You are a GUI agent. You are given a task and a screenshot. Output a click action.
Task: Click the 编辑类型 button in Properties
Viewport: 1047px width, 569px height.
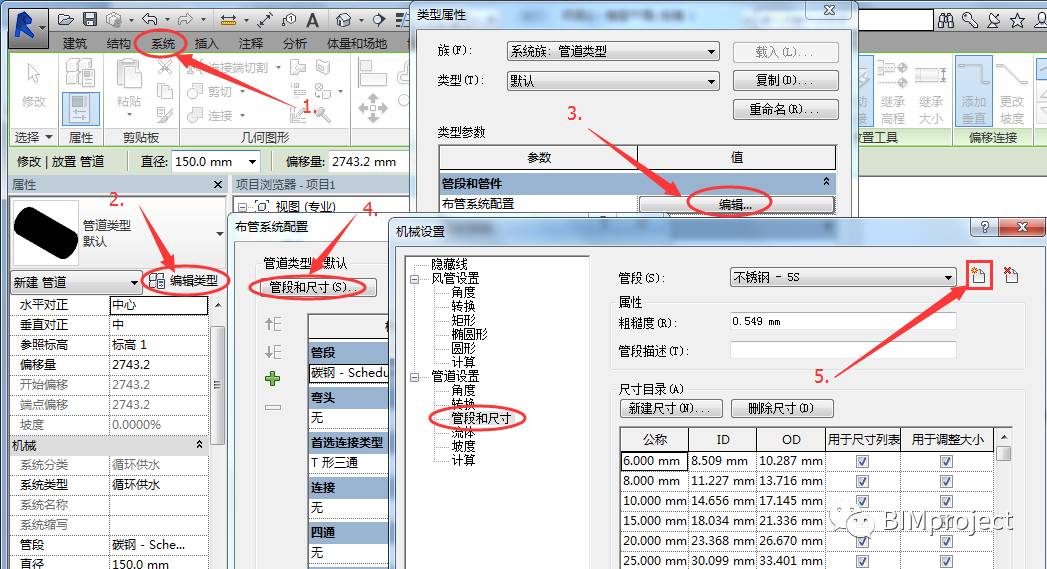pos(186,281)
